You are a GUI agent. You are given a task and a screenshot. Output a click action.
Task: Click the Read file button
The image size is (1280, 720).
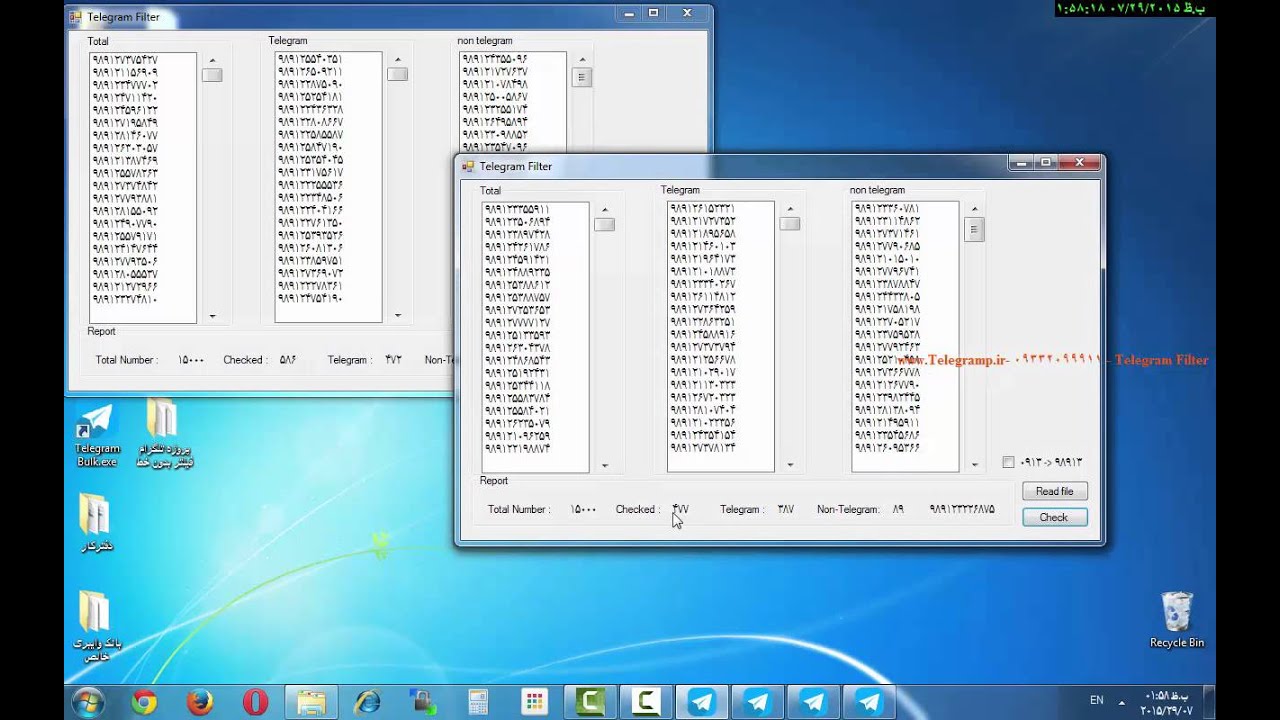1054,491
